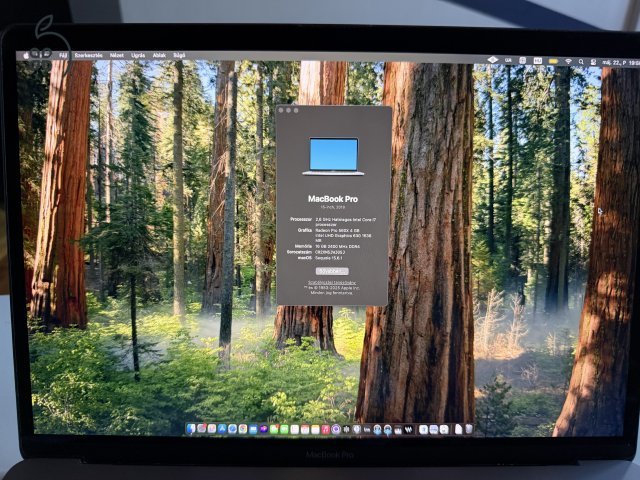Click the diamond-shaped menu bar icon
Screen dimensions: 640x480
(x=493, y=60)
